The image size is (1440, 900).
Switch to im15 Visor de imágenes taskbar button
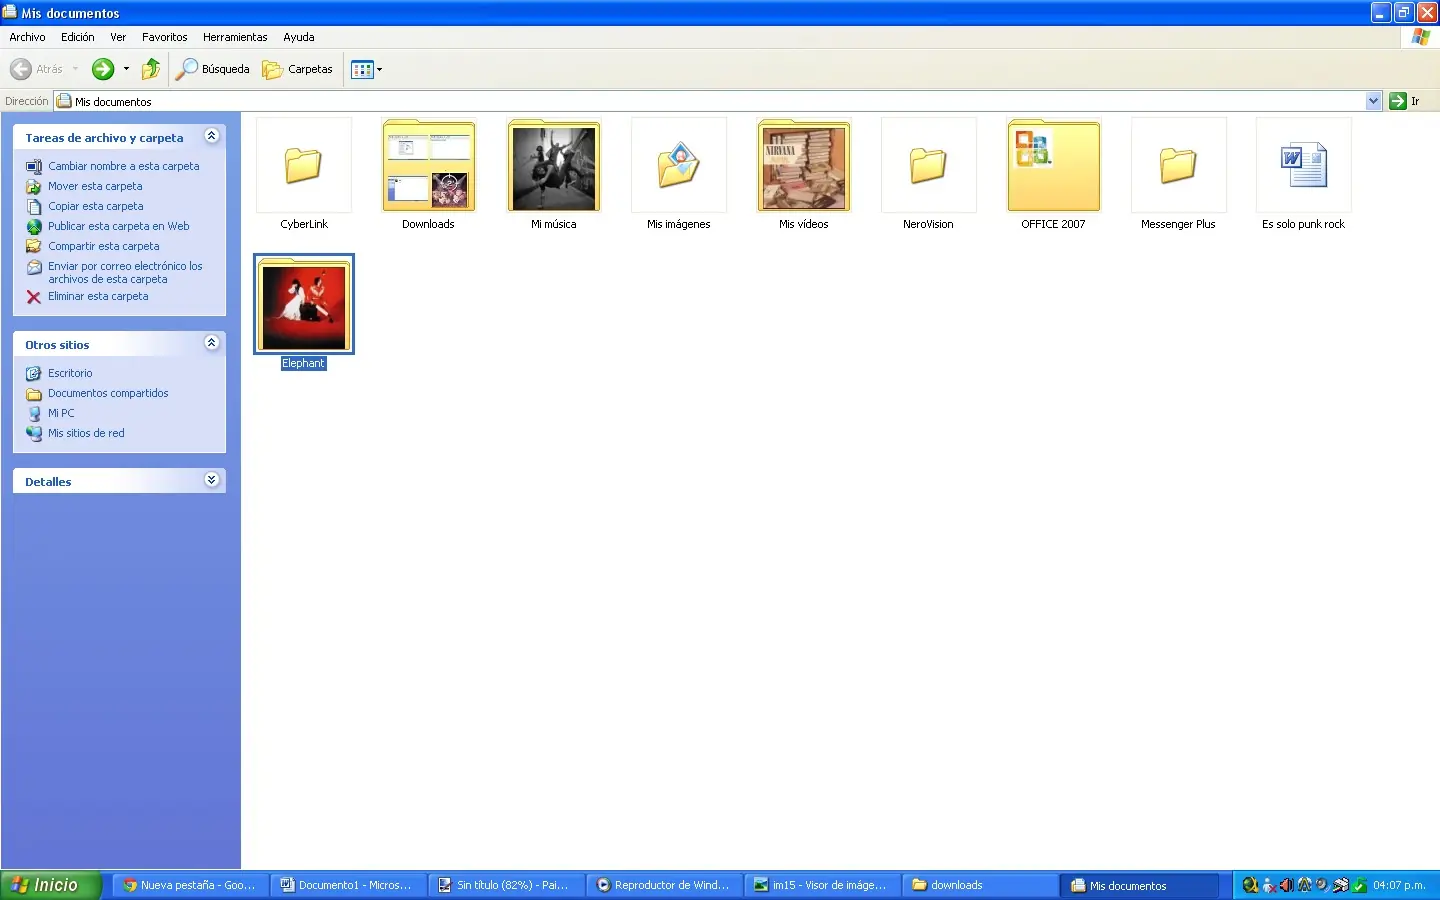point(822,885)
